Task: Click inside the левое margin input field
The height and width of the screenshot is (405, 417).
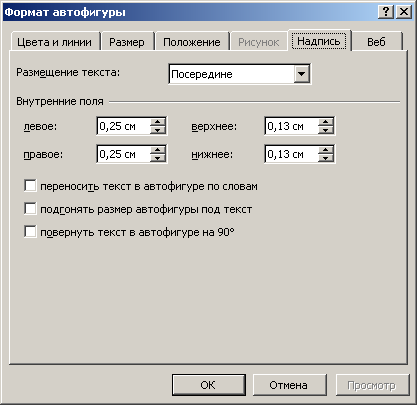Action: [124, 126]
